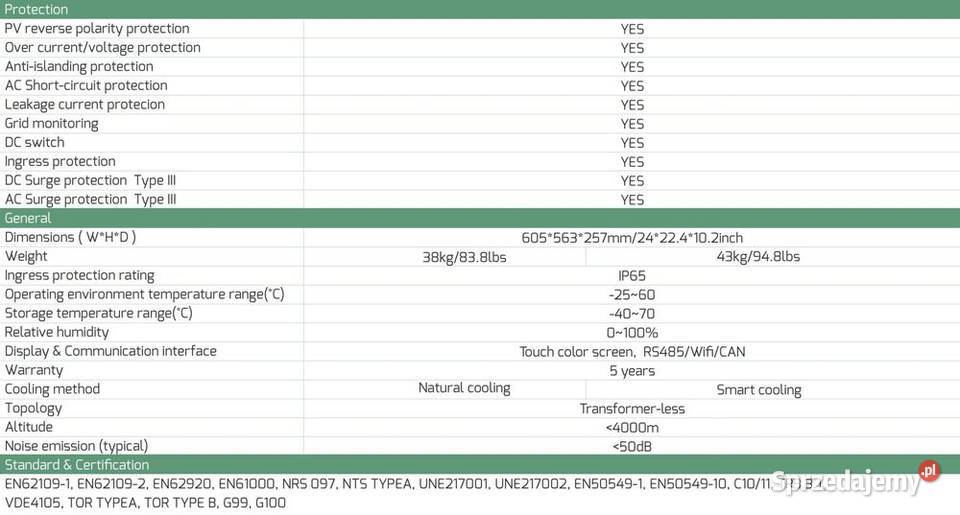
Task: Select the 43kg/94.8lbs weight value
Action: [758, 257]
